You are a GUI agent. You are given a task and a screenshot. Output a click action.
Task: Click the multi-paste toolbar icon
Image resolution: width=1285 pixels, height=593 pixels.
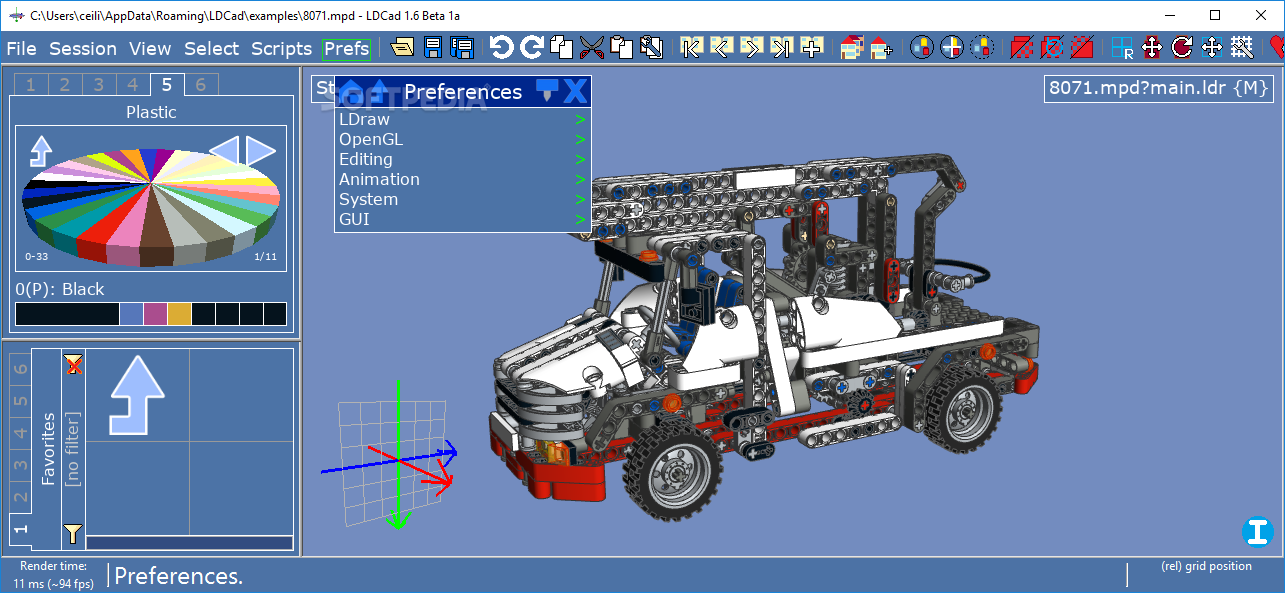click(x=652, y=47)
